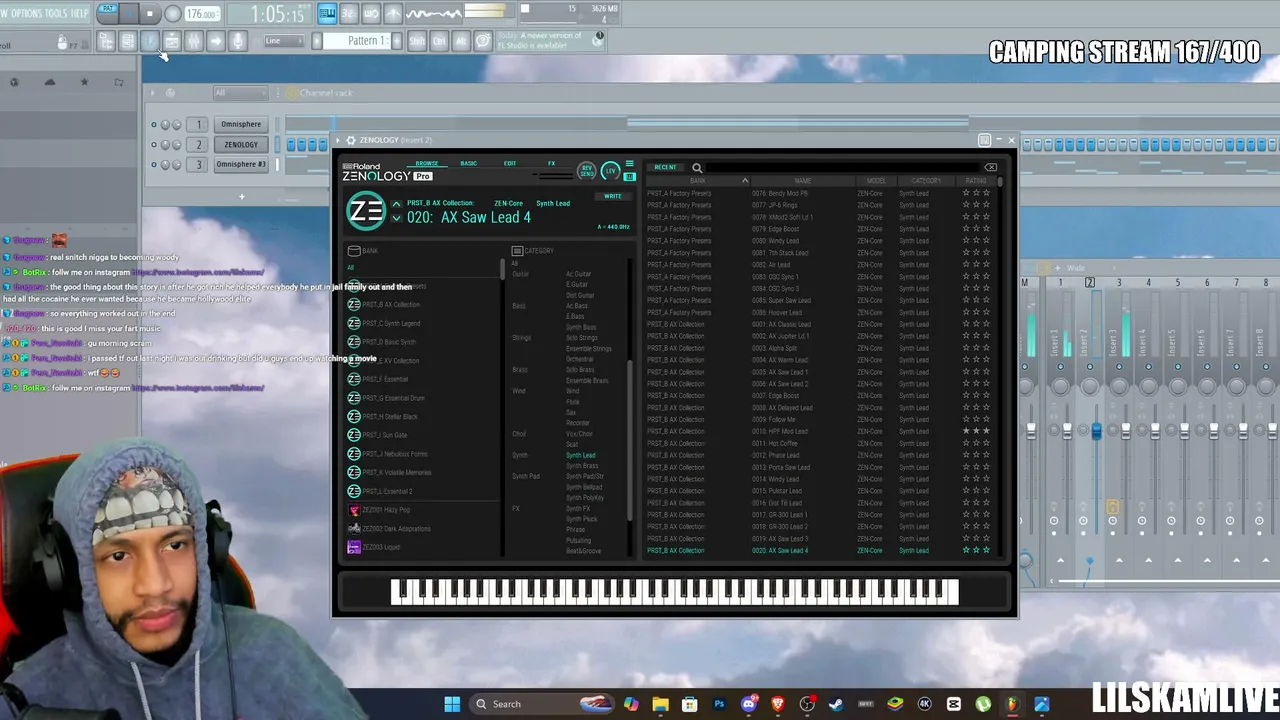Click the magnifier search icon in ZENOLOGY
Screen dimensions: 1280x720
pyautogui.click(x=697, y=168)
